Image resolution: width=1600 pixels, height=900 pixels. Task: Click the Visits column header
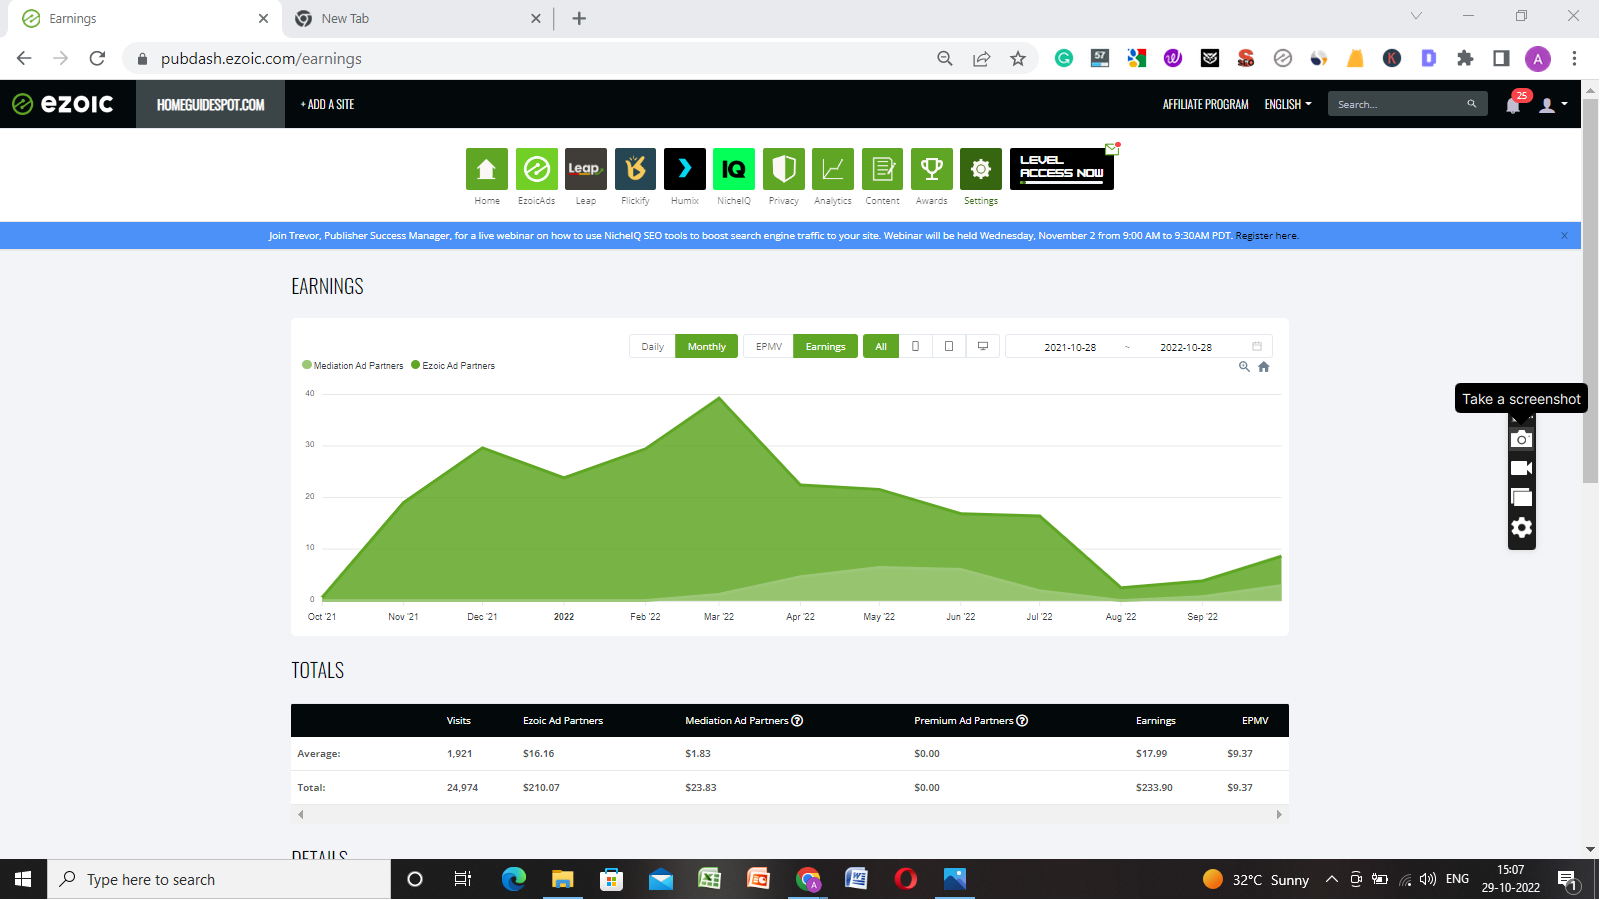click(459, 720)
